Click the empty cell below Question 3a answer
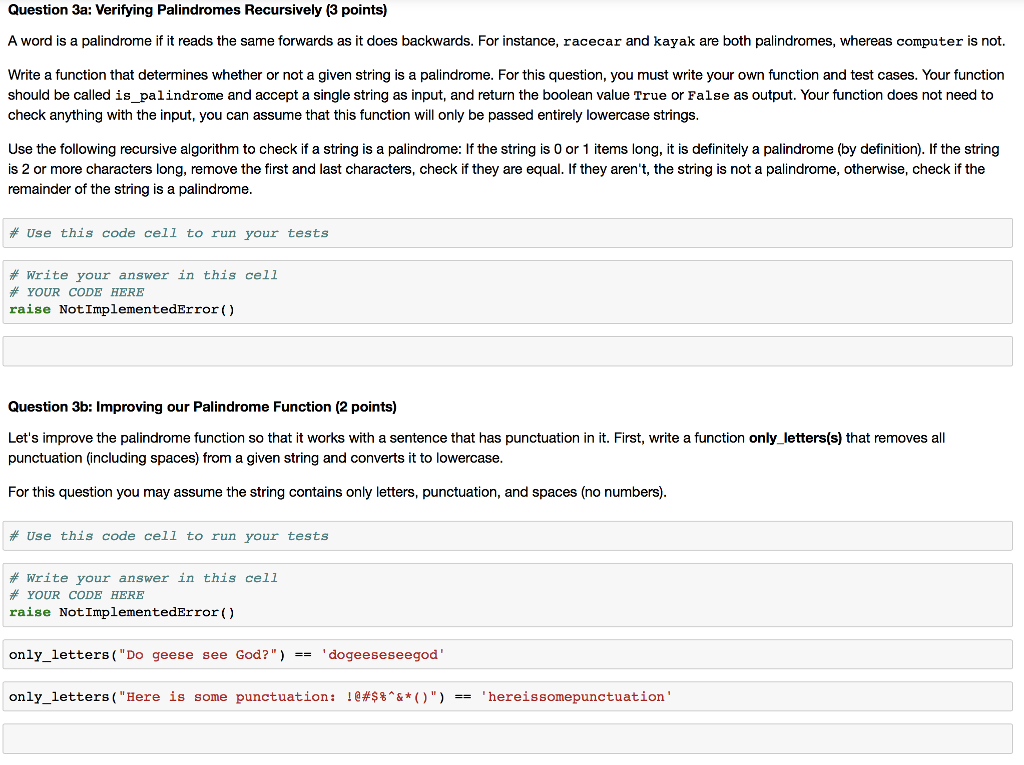The width and height of the screenshot is (1024, 765). pyautogui.click(x=507, y=351)
